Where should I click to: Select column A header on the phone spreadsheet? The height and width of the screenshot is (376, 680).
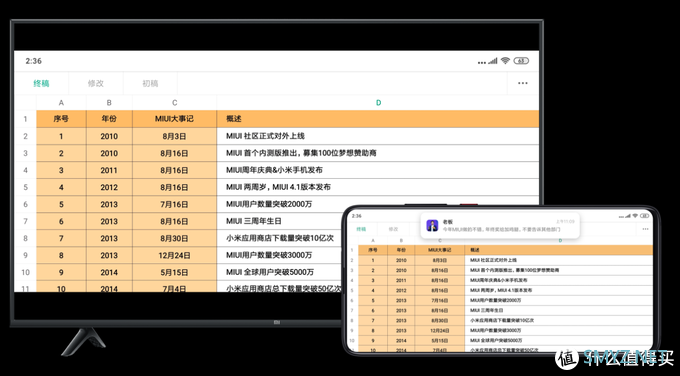coord(373,241)
